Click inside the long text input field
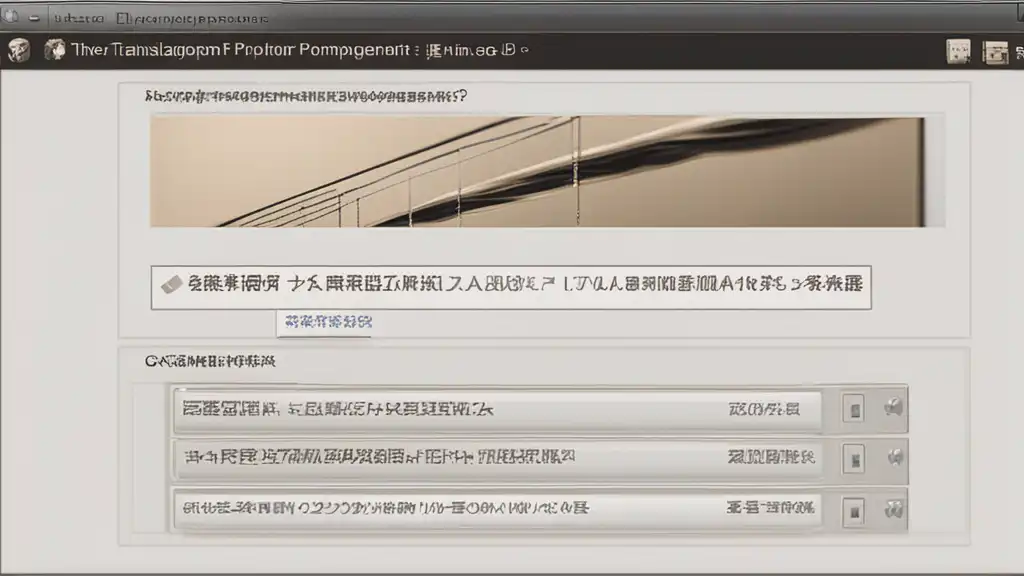This screenshot has height=576, width=1024. coord(511,287)
